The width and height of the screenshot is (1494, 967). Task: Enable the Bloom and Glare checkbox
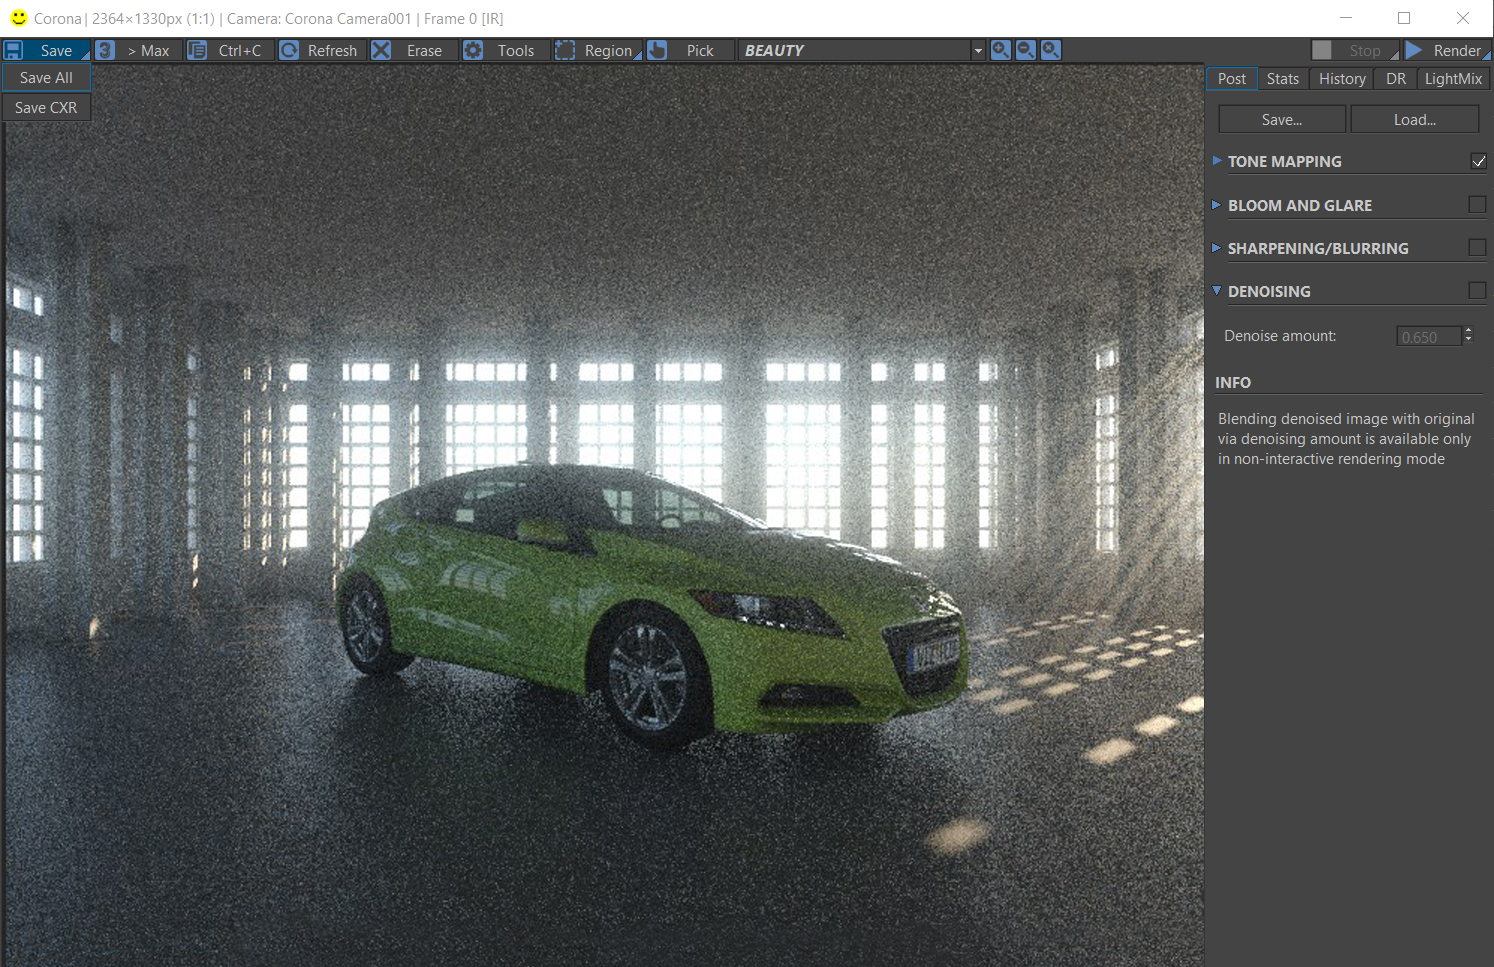tap(1477, 205)
